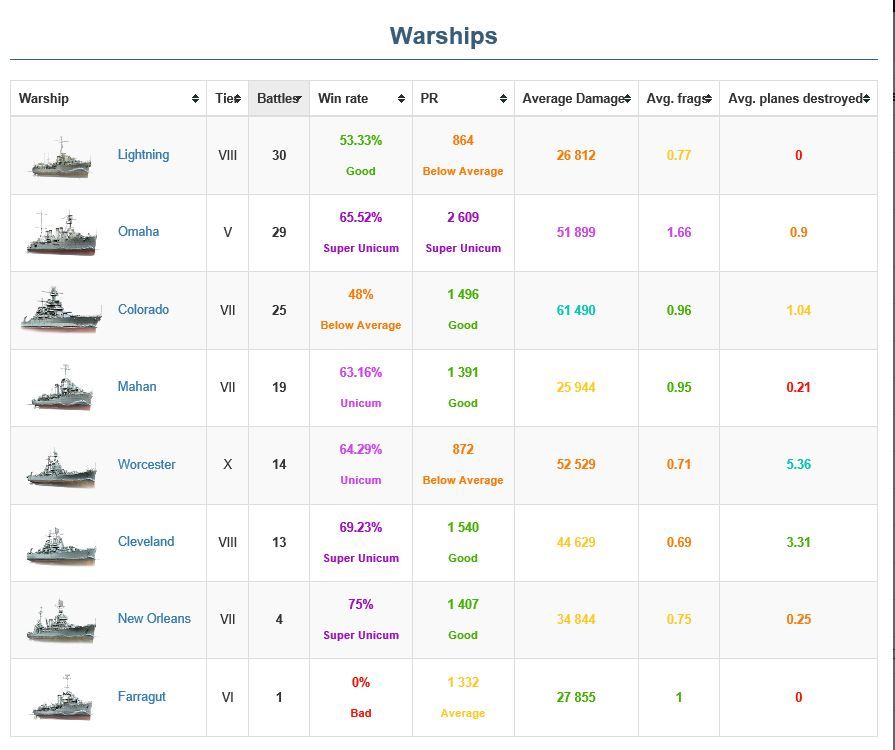Viewport: 895px width, 750px height.
Task: Click the Worcester cruiser thumbnail image
Action: [62, 466]
